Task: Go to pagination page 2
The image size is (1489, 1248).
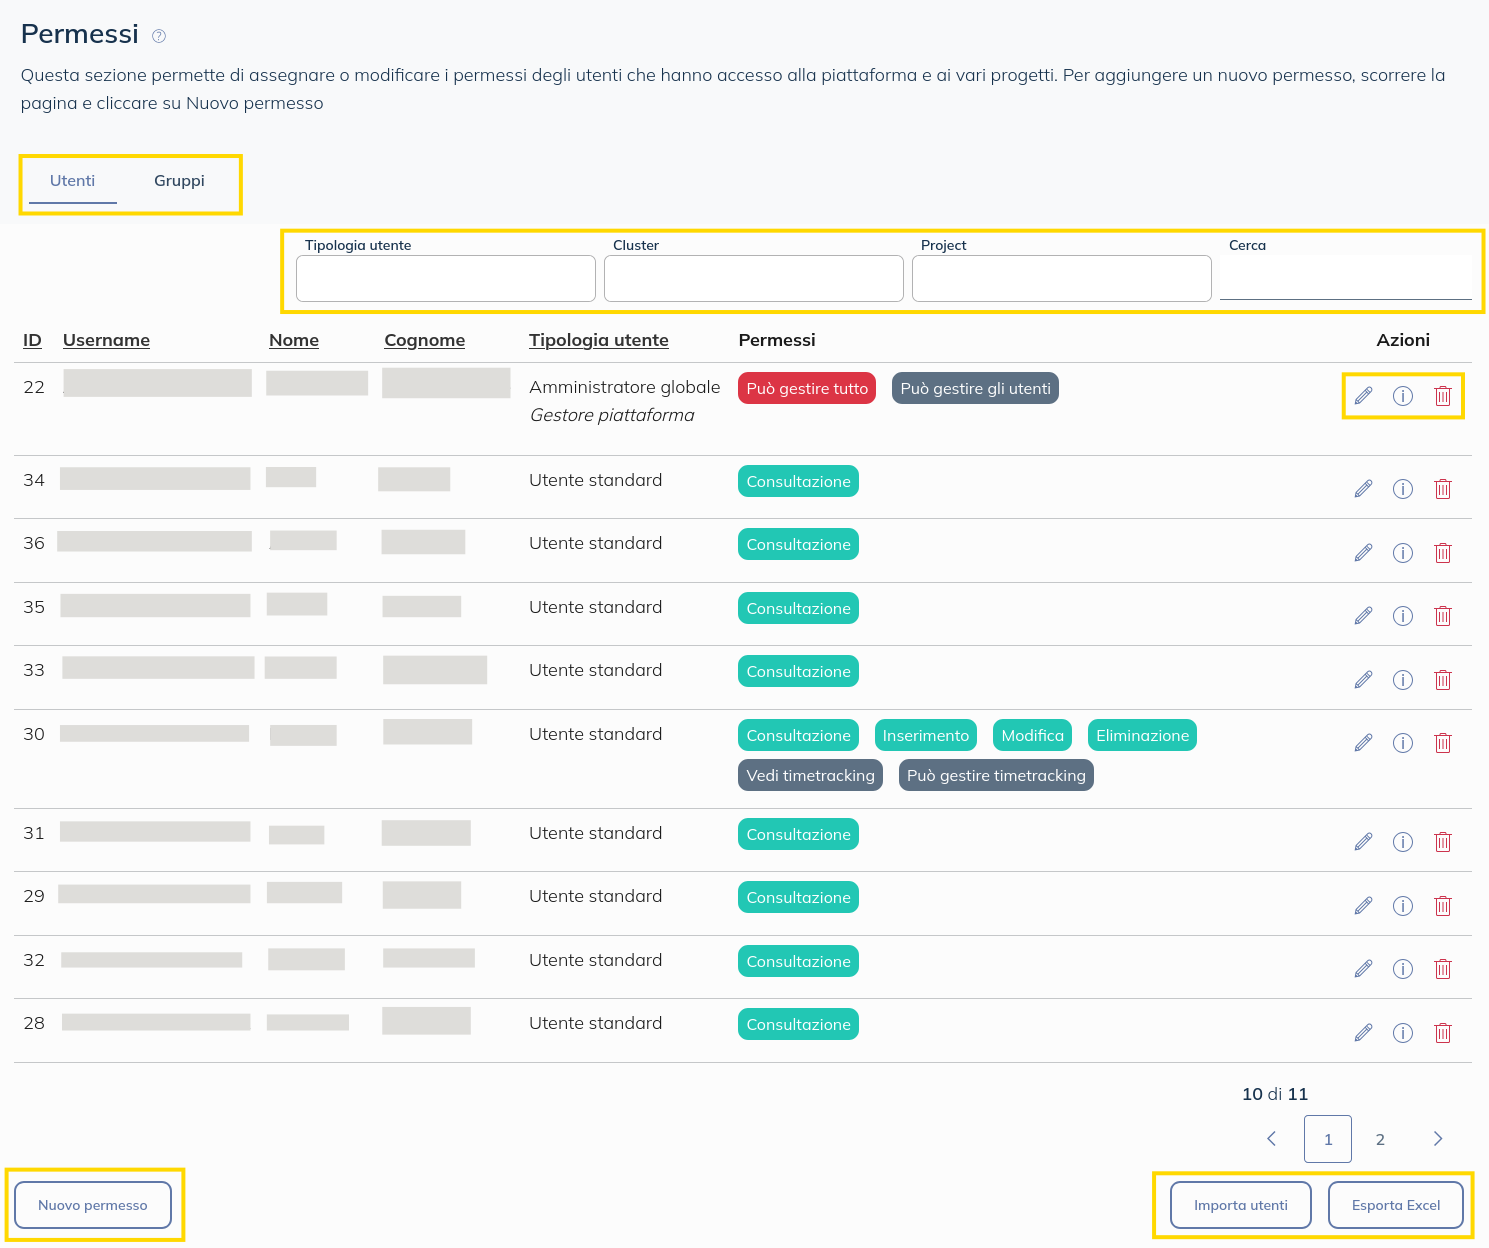Action: [1380, 1139]
